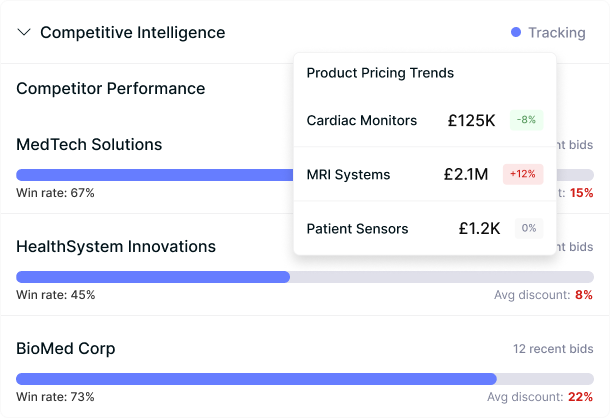Click the 0% grey change badge
Viewport: 610px width, 418px height.
528,228
